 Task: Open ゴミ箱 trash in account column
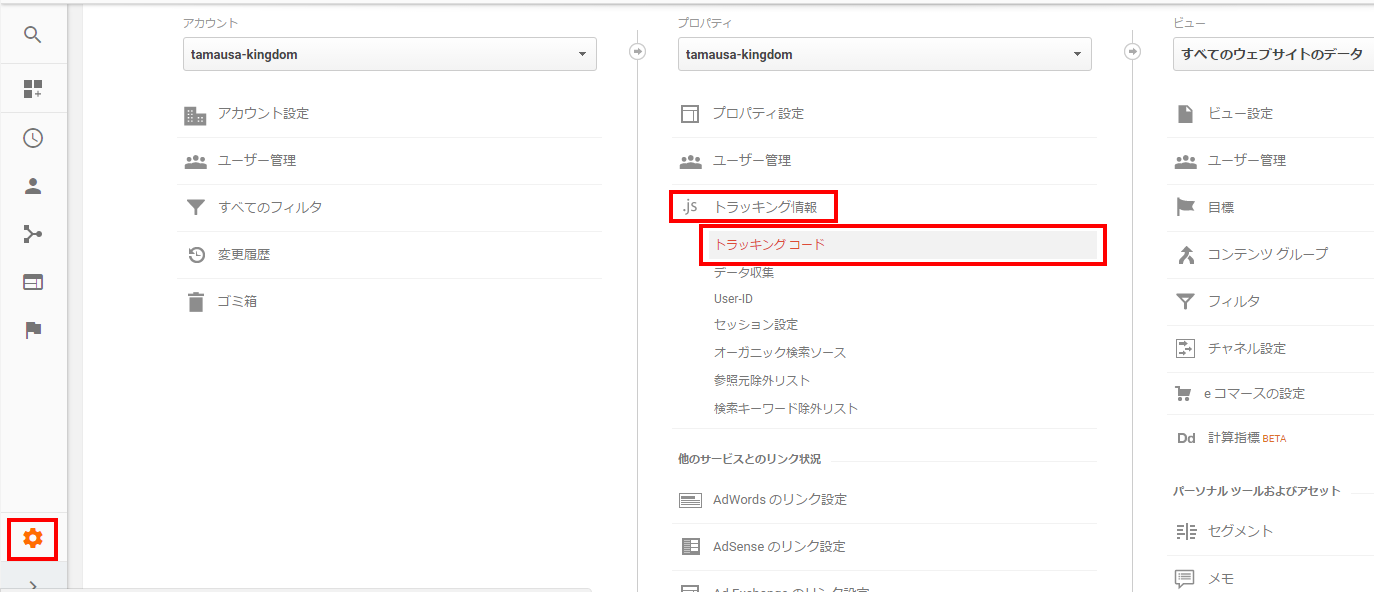point(237,301)
